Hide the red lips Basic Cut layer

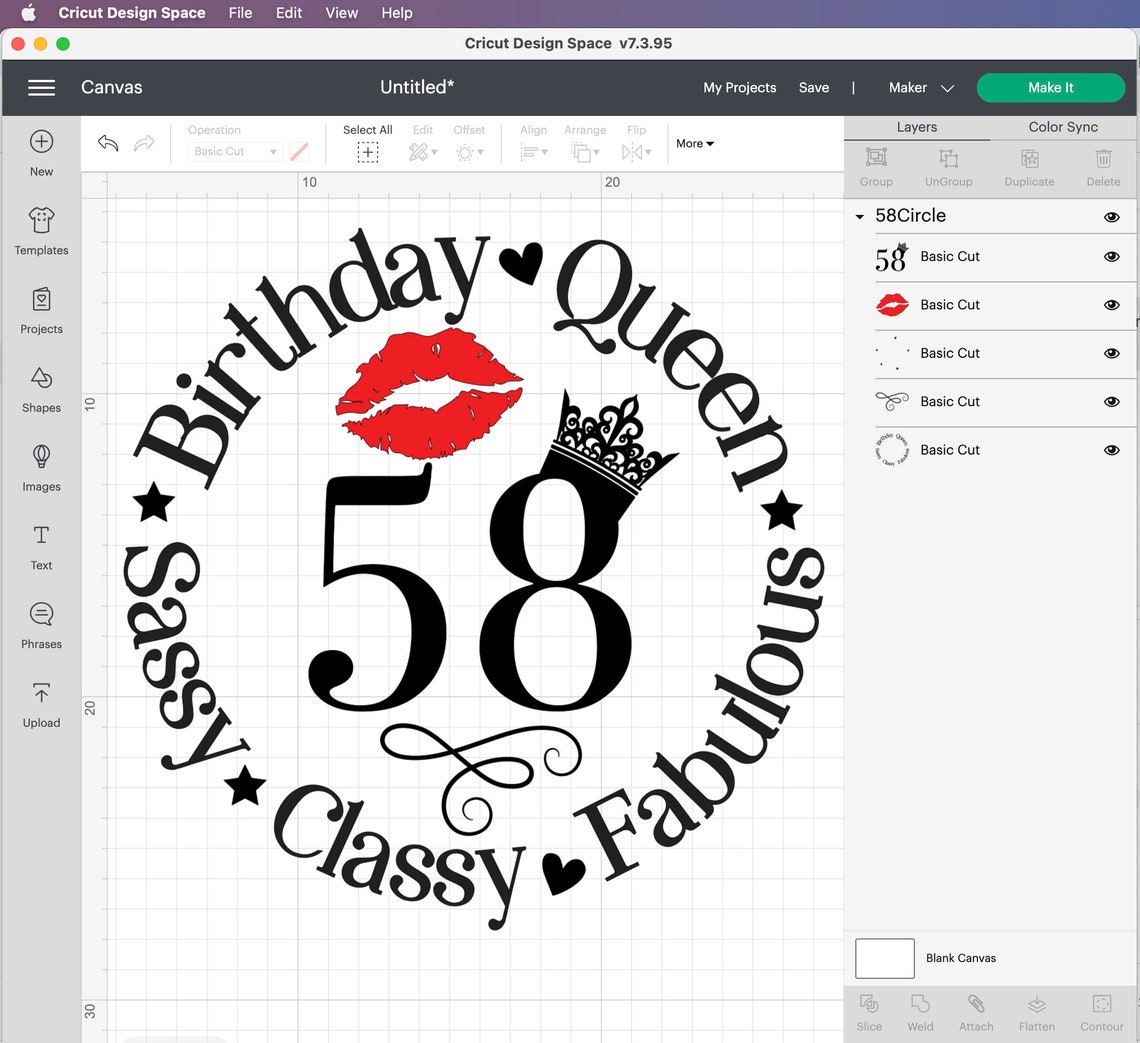pyautogui.click(x=1111, y=305)
